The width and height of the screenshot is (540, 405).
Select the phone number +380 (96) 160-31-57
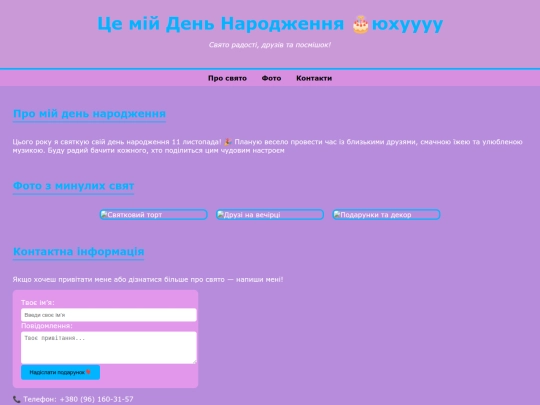point(96,399)
